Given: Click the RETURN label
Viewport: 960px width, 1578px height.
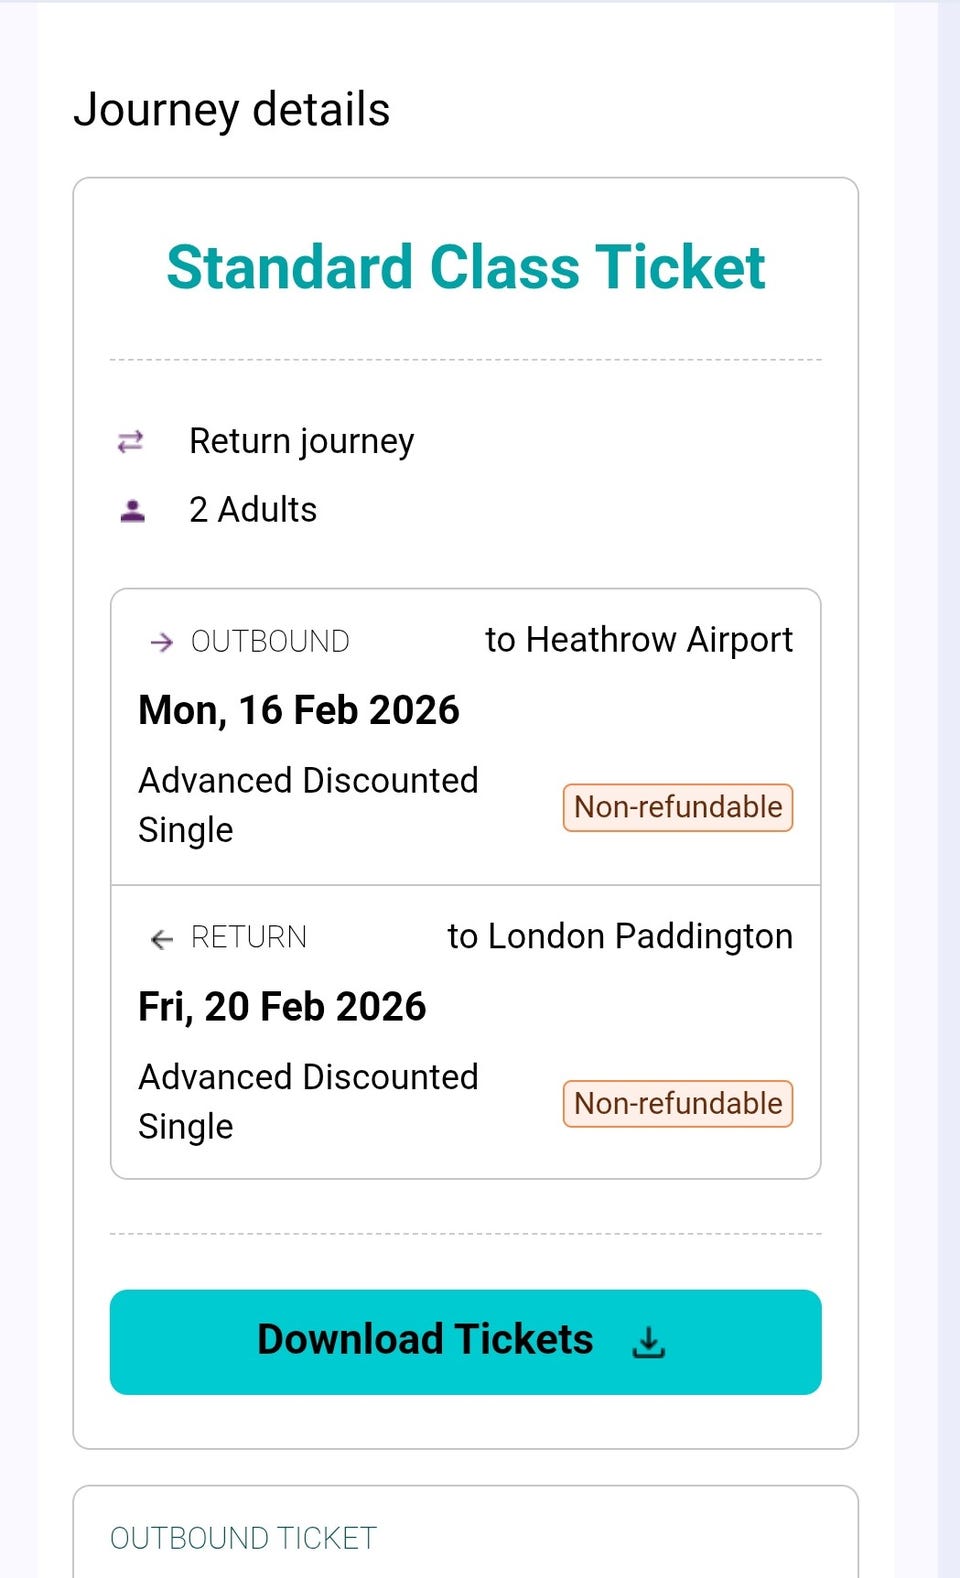Looking at the screenshot, I should (249, 937).
